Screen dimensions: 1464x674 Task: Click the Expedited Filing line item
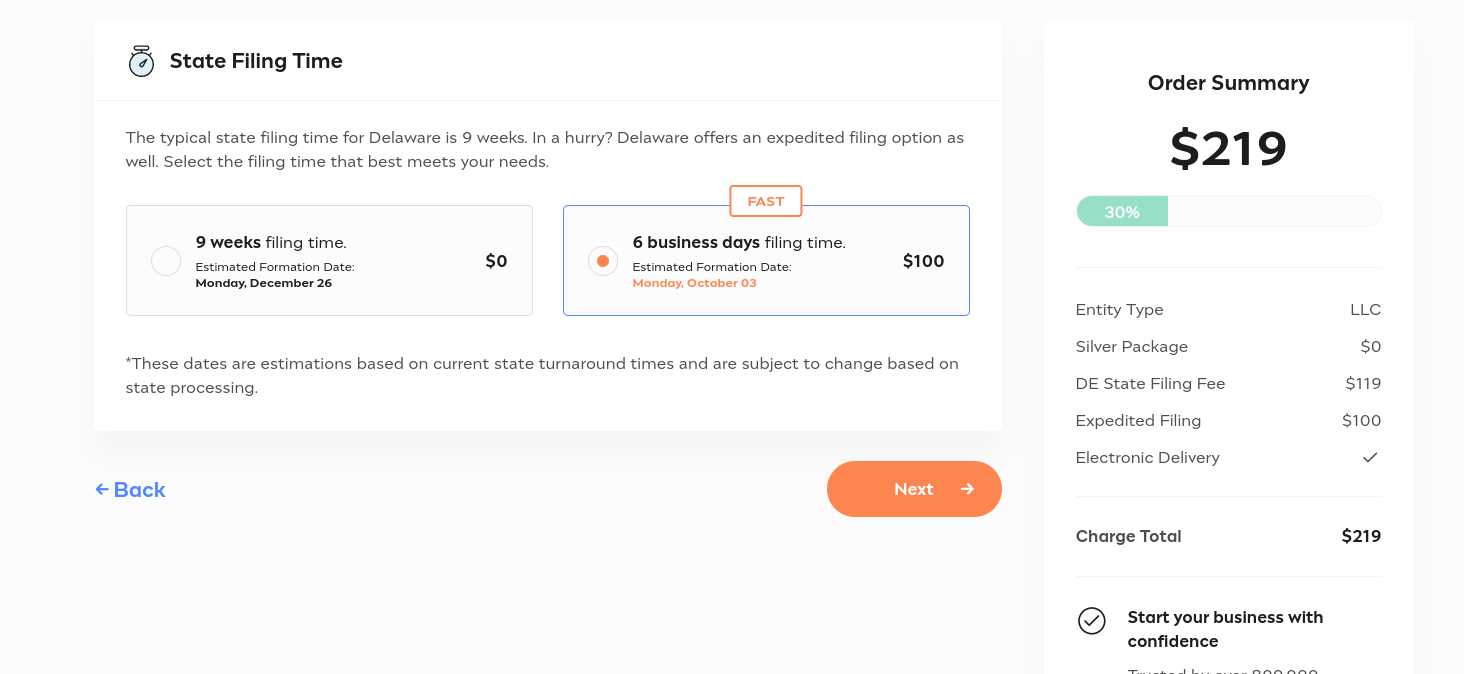coord(1229,420)
